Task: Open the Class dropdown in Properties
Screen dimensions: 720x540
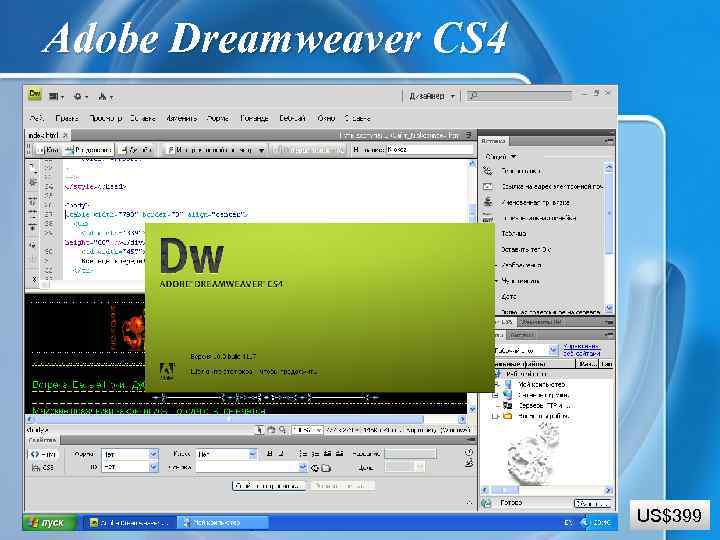Action: point(226,454)
